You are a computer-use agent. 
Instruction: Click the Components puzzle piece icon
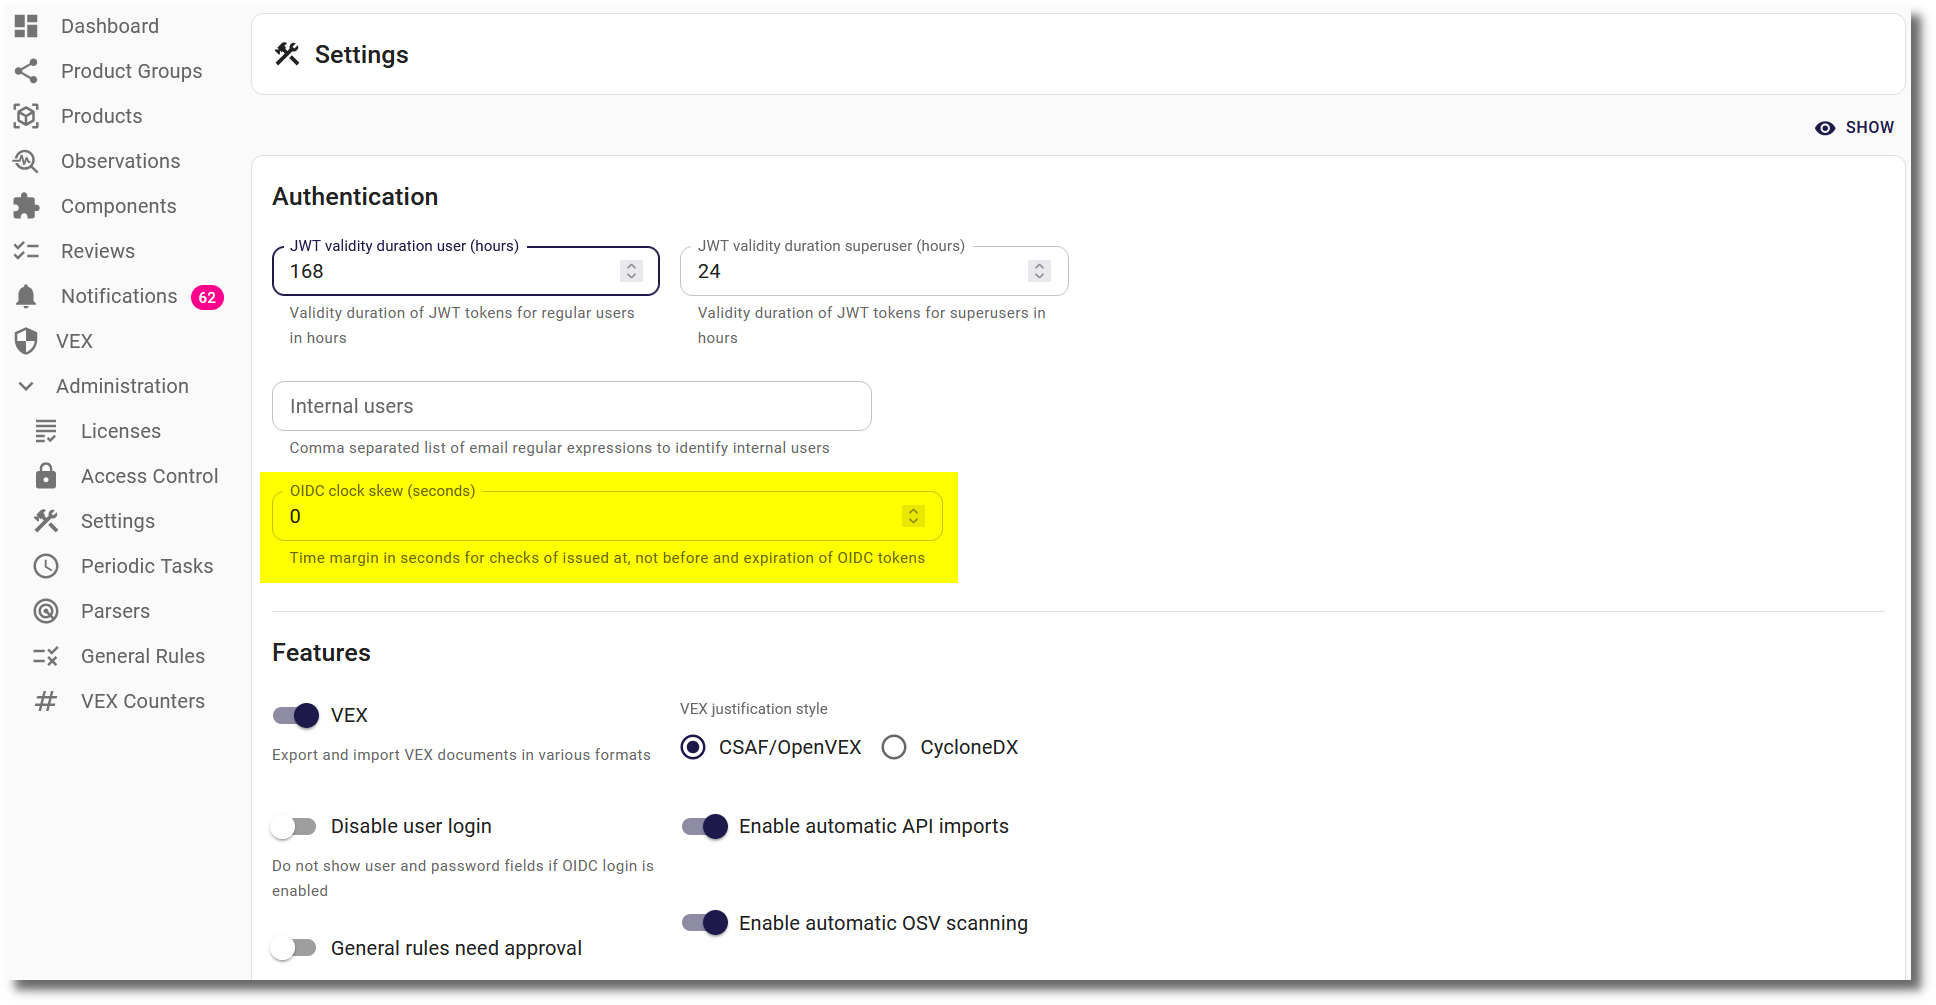click(26, 206)
